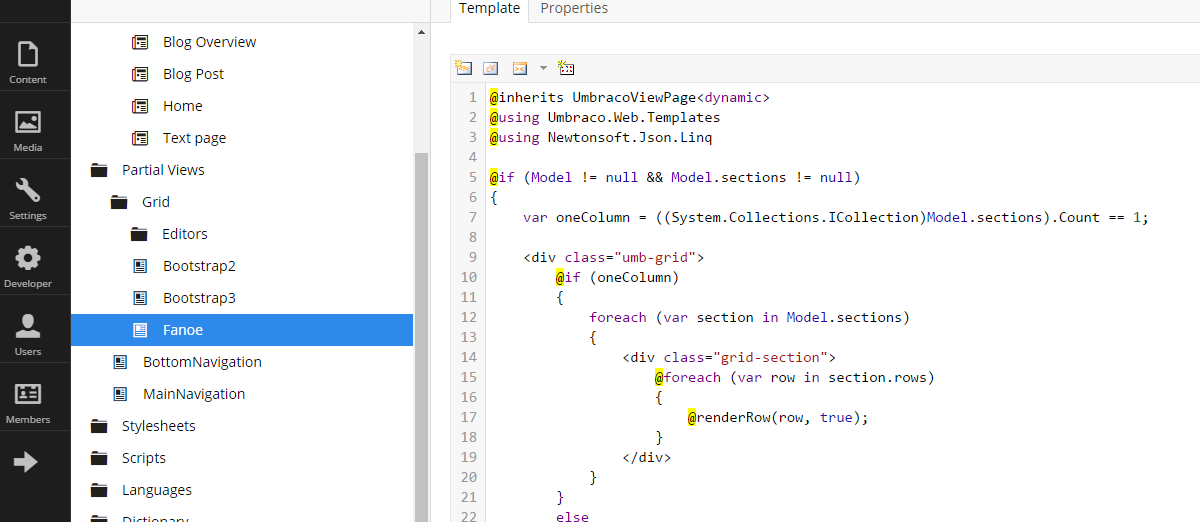1200x525 pixels.
Task: Open the Grid folder node
Action: (156, 202)
